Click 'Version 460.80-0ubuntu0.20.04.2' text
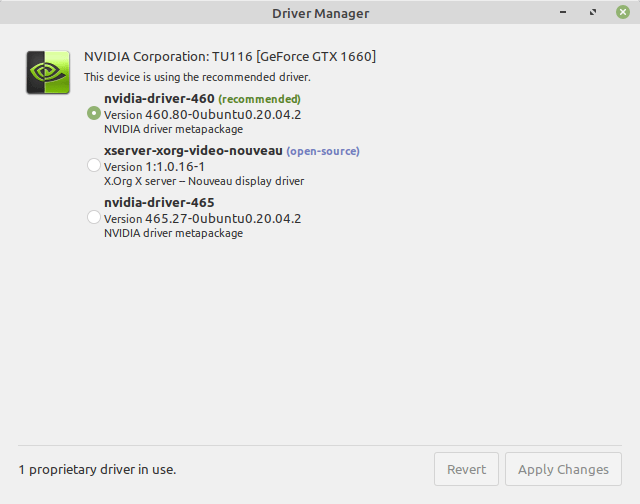 click(x=202, y=115)
